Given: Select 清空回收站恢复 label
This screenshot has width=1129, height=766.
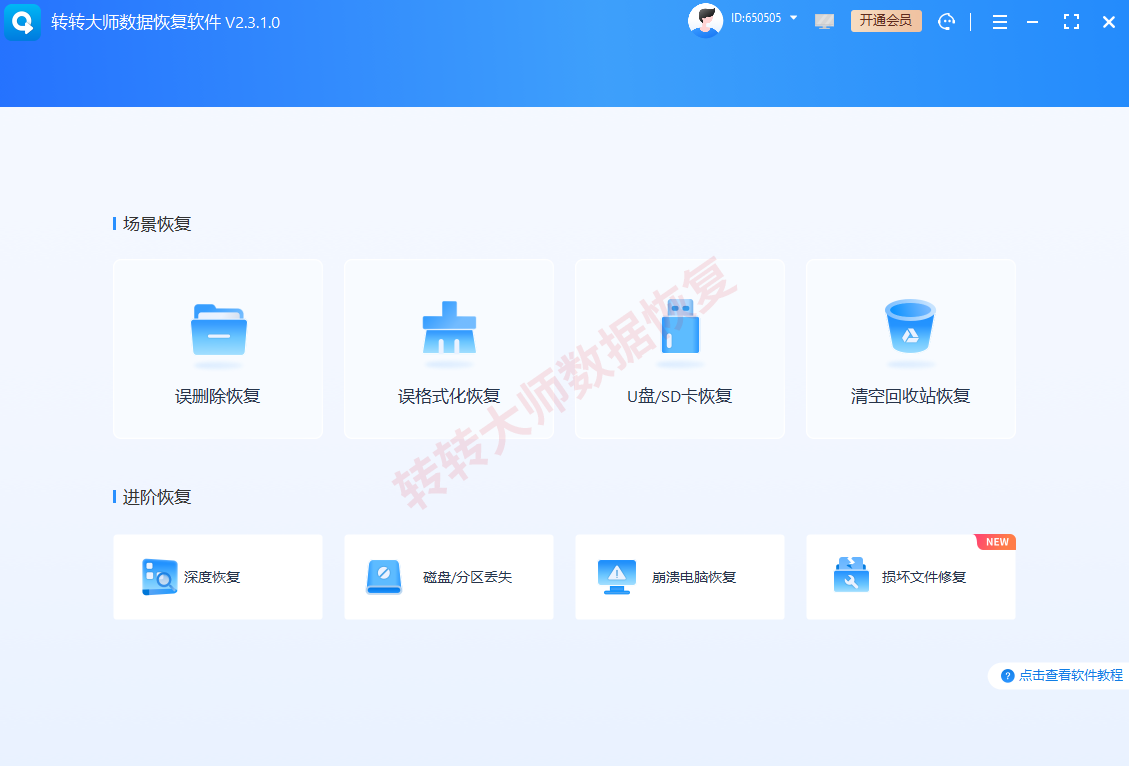Looking at the screenshot, I should (x=911, y=396).
